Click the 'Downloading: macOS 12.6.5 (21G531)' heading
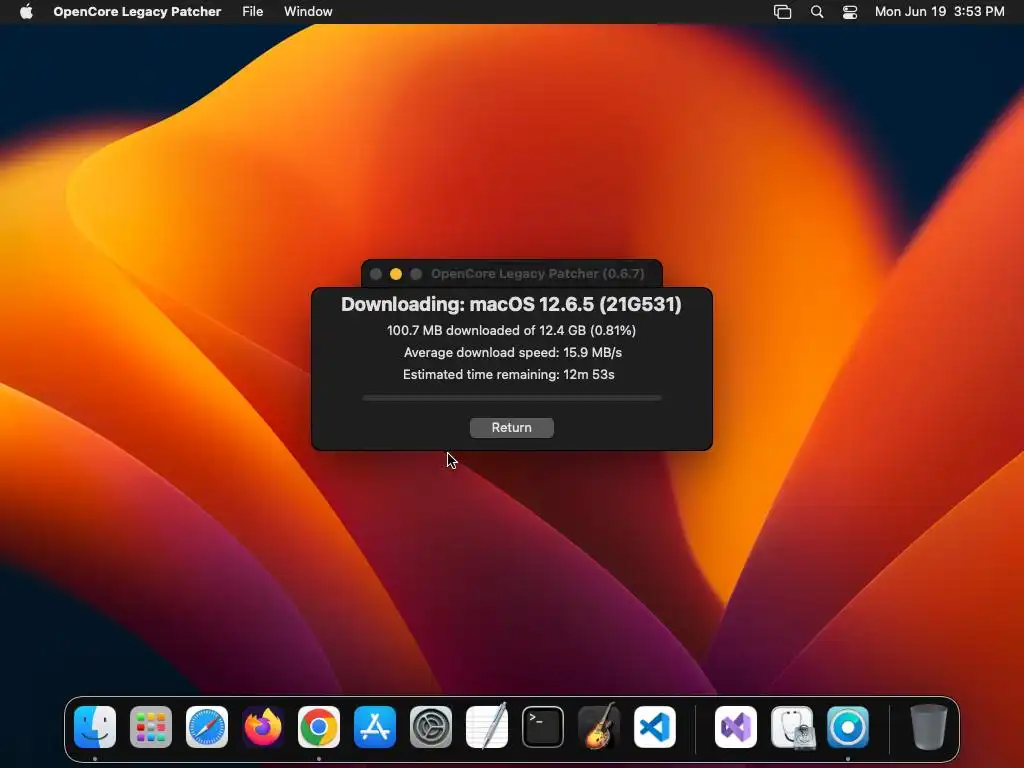Image resolution: width=1024 pixels, height=768 pixels. click(511, 304)
